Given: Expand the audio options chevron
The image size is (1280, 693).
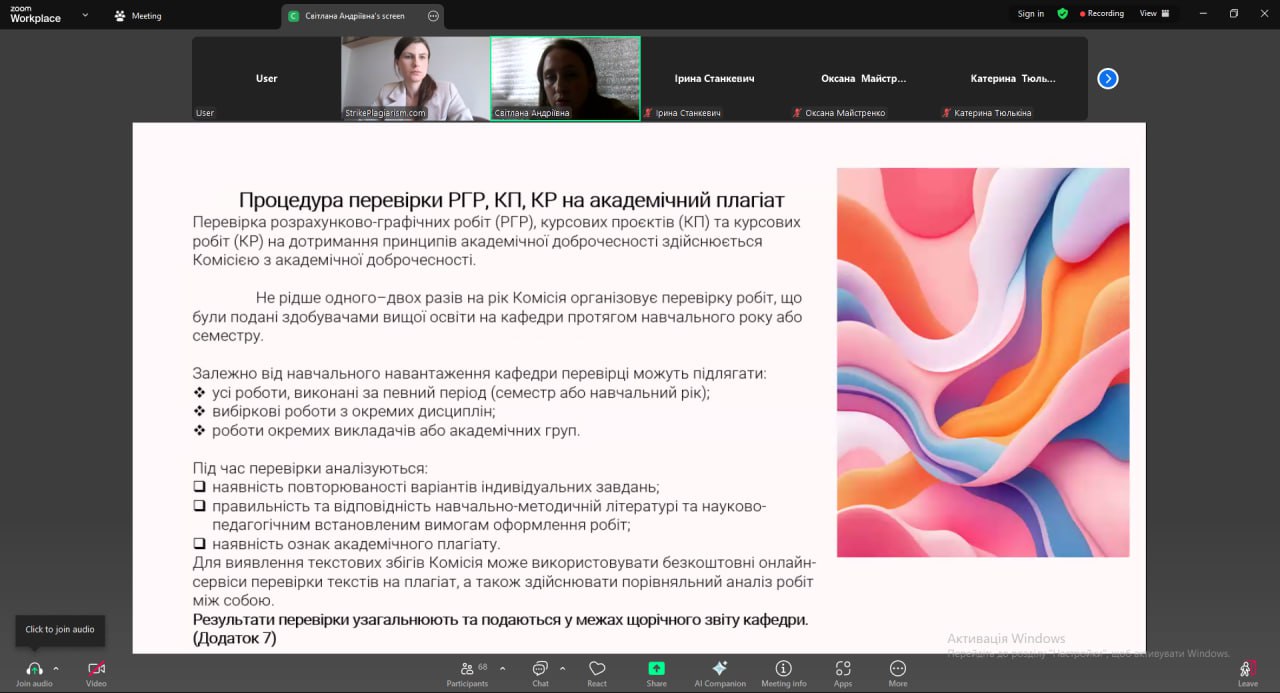Looking at the screenshot, I should click(56, 668).
